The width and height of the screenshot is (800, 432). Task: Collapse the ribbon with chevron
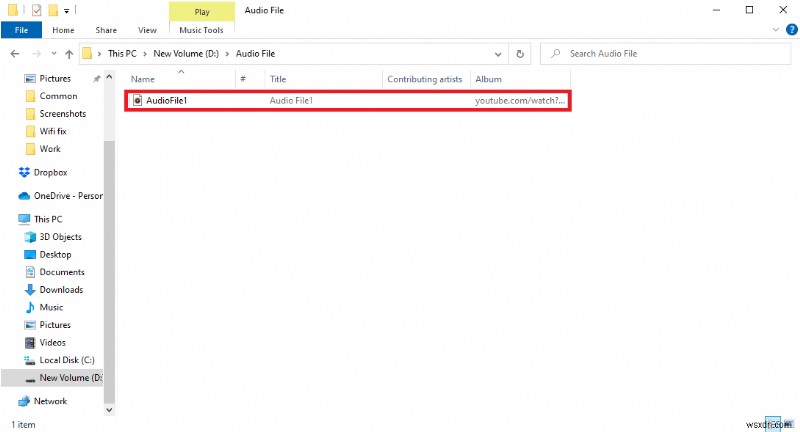tap(776, 30)
